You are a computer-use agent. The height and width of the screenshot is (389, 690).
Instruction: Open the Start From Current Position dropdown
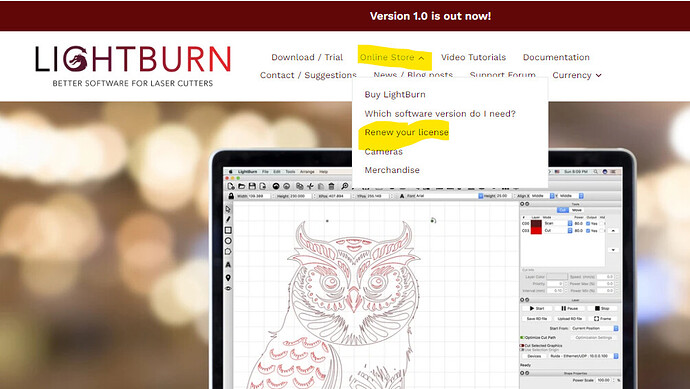595,328
